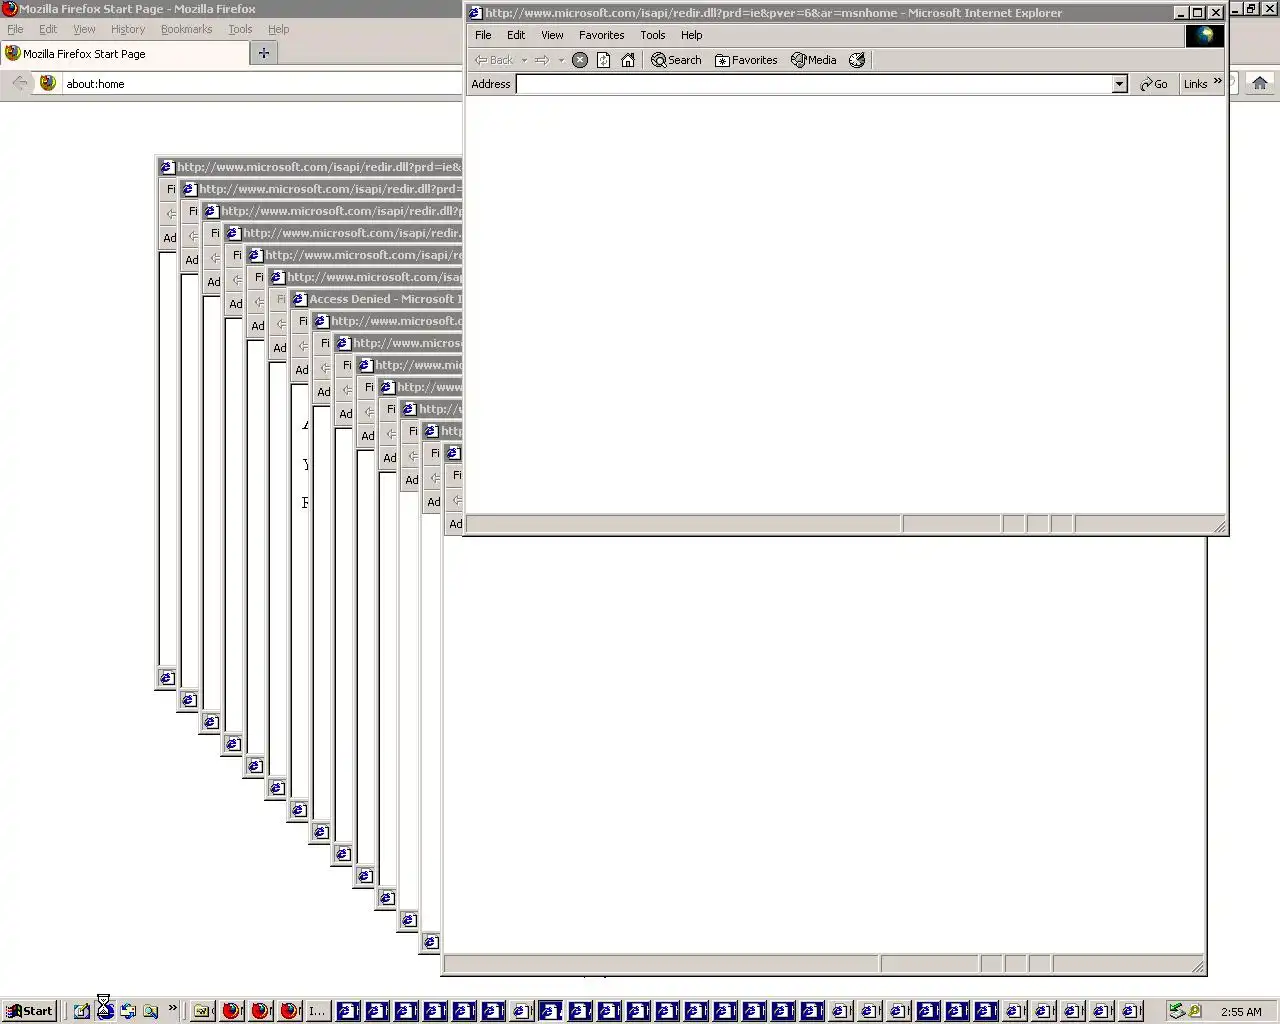Stop page loading in front Internet Explorer window

580,60
